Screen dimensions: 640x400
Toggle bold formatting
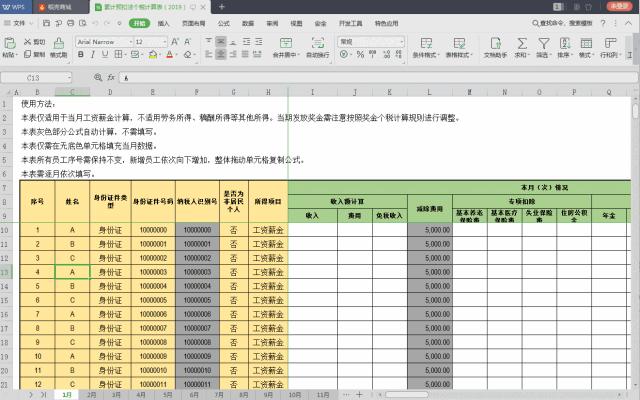[x=80, y=54]
